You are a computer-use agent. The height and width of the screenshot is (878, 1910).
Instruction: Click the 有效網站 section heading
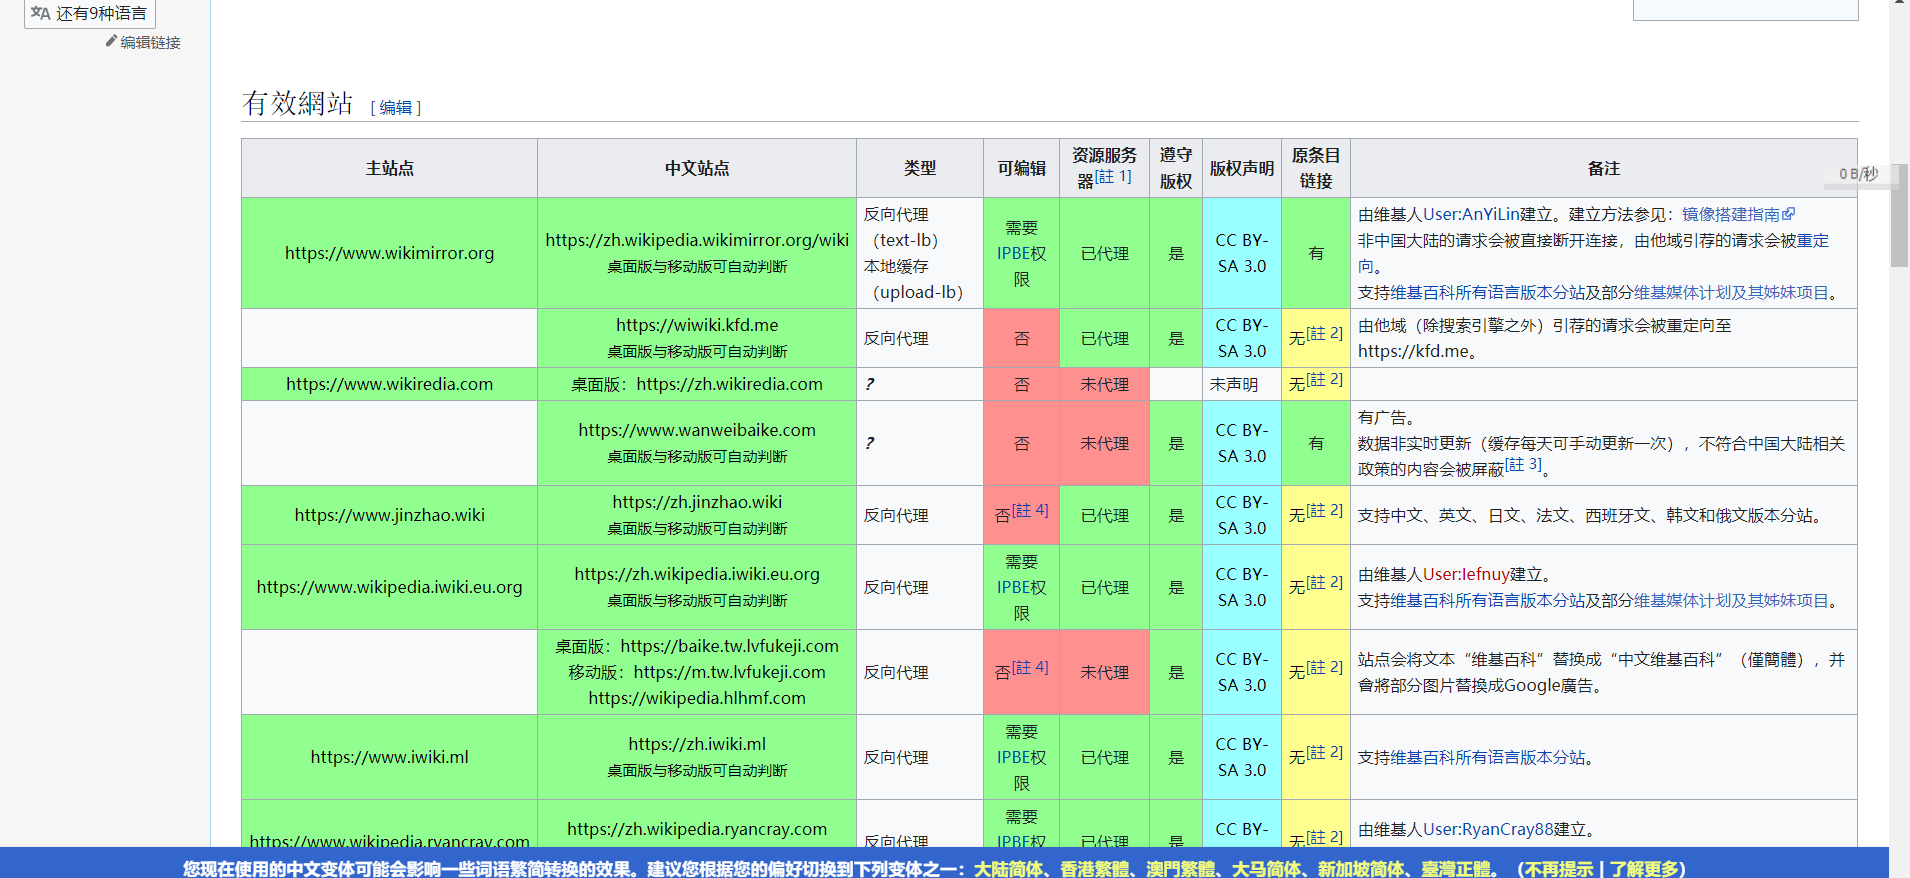[298, 103]
